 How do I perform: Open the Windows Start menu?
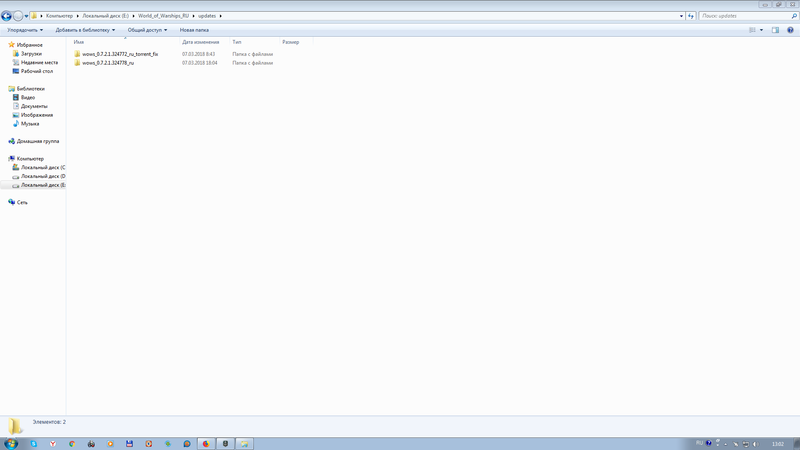coord(11,443)
